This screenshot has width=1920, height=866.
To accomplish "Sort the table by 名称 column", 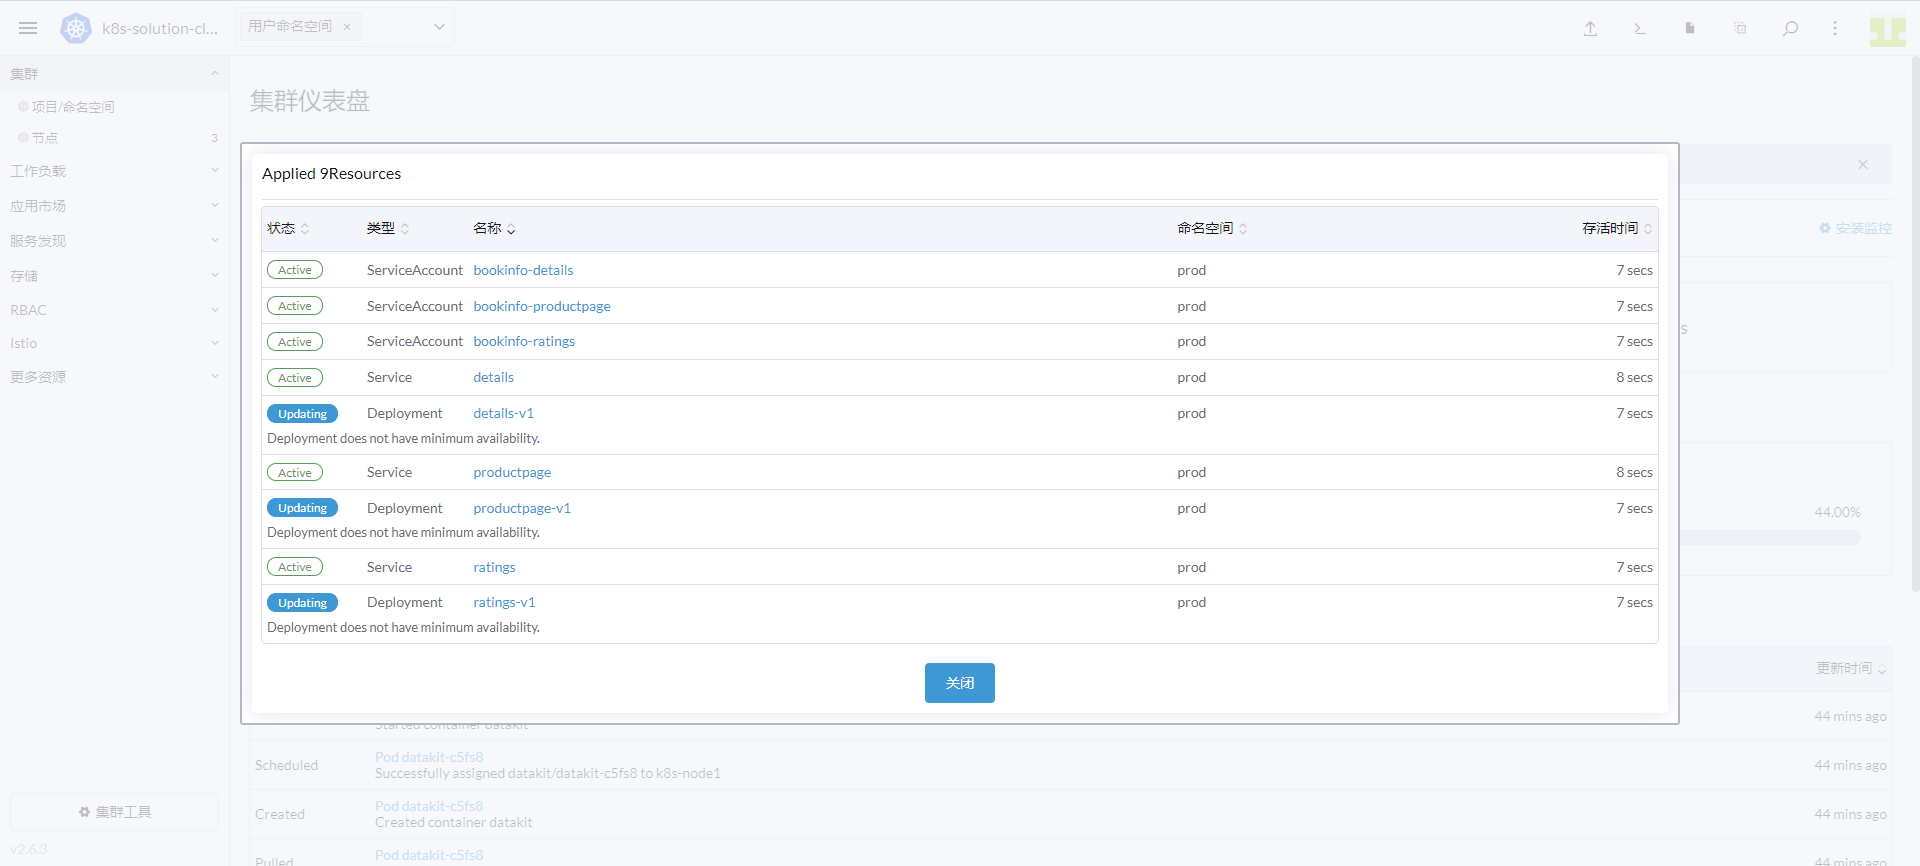I will pyautogui.click(x=494, y=228).
